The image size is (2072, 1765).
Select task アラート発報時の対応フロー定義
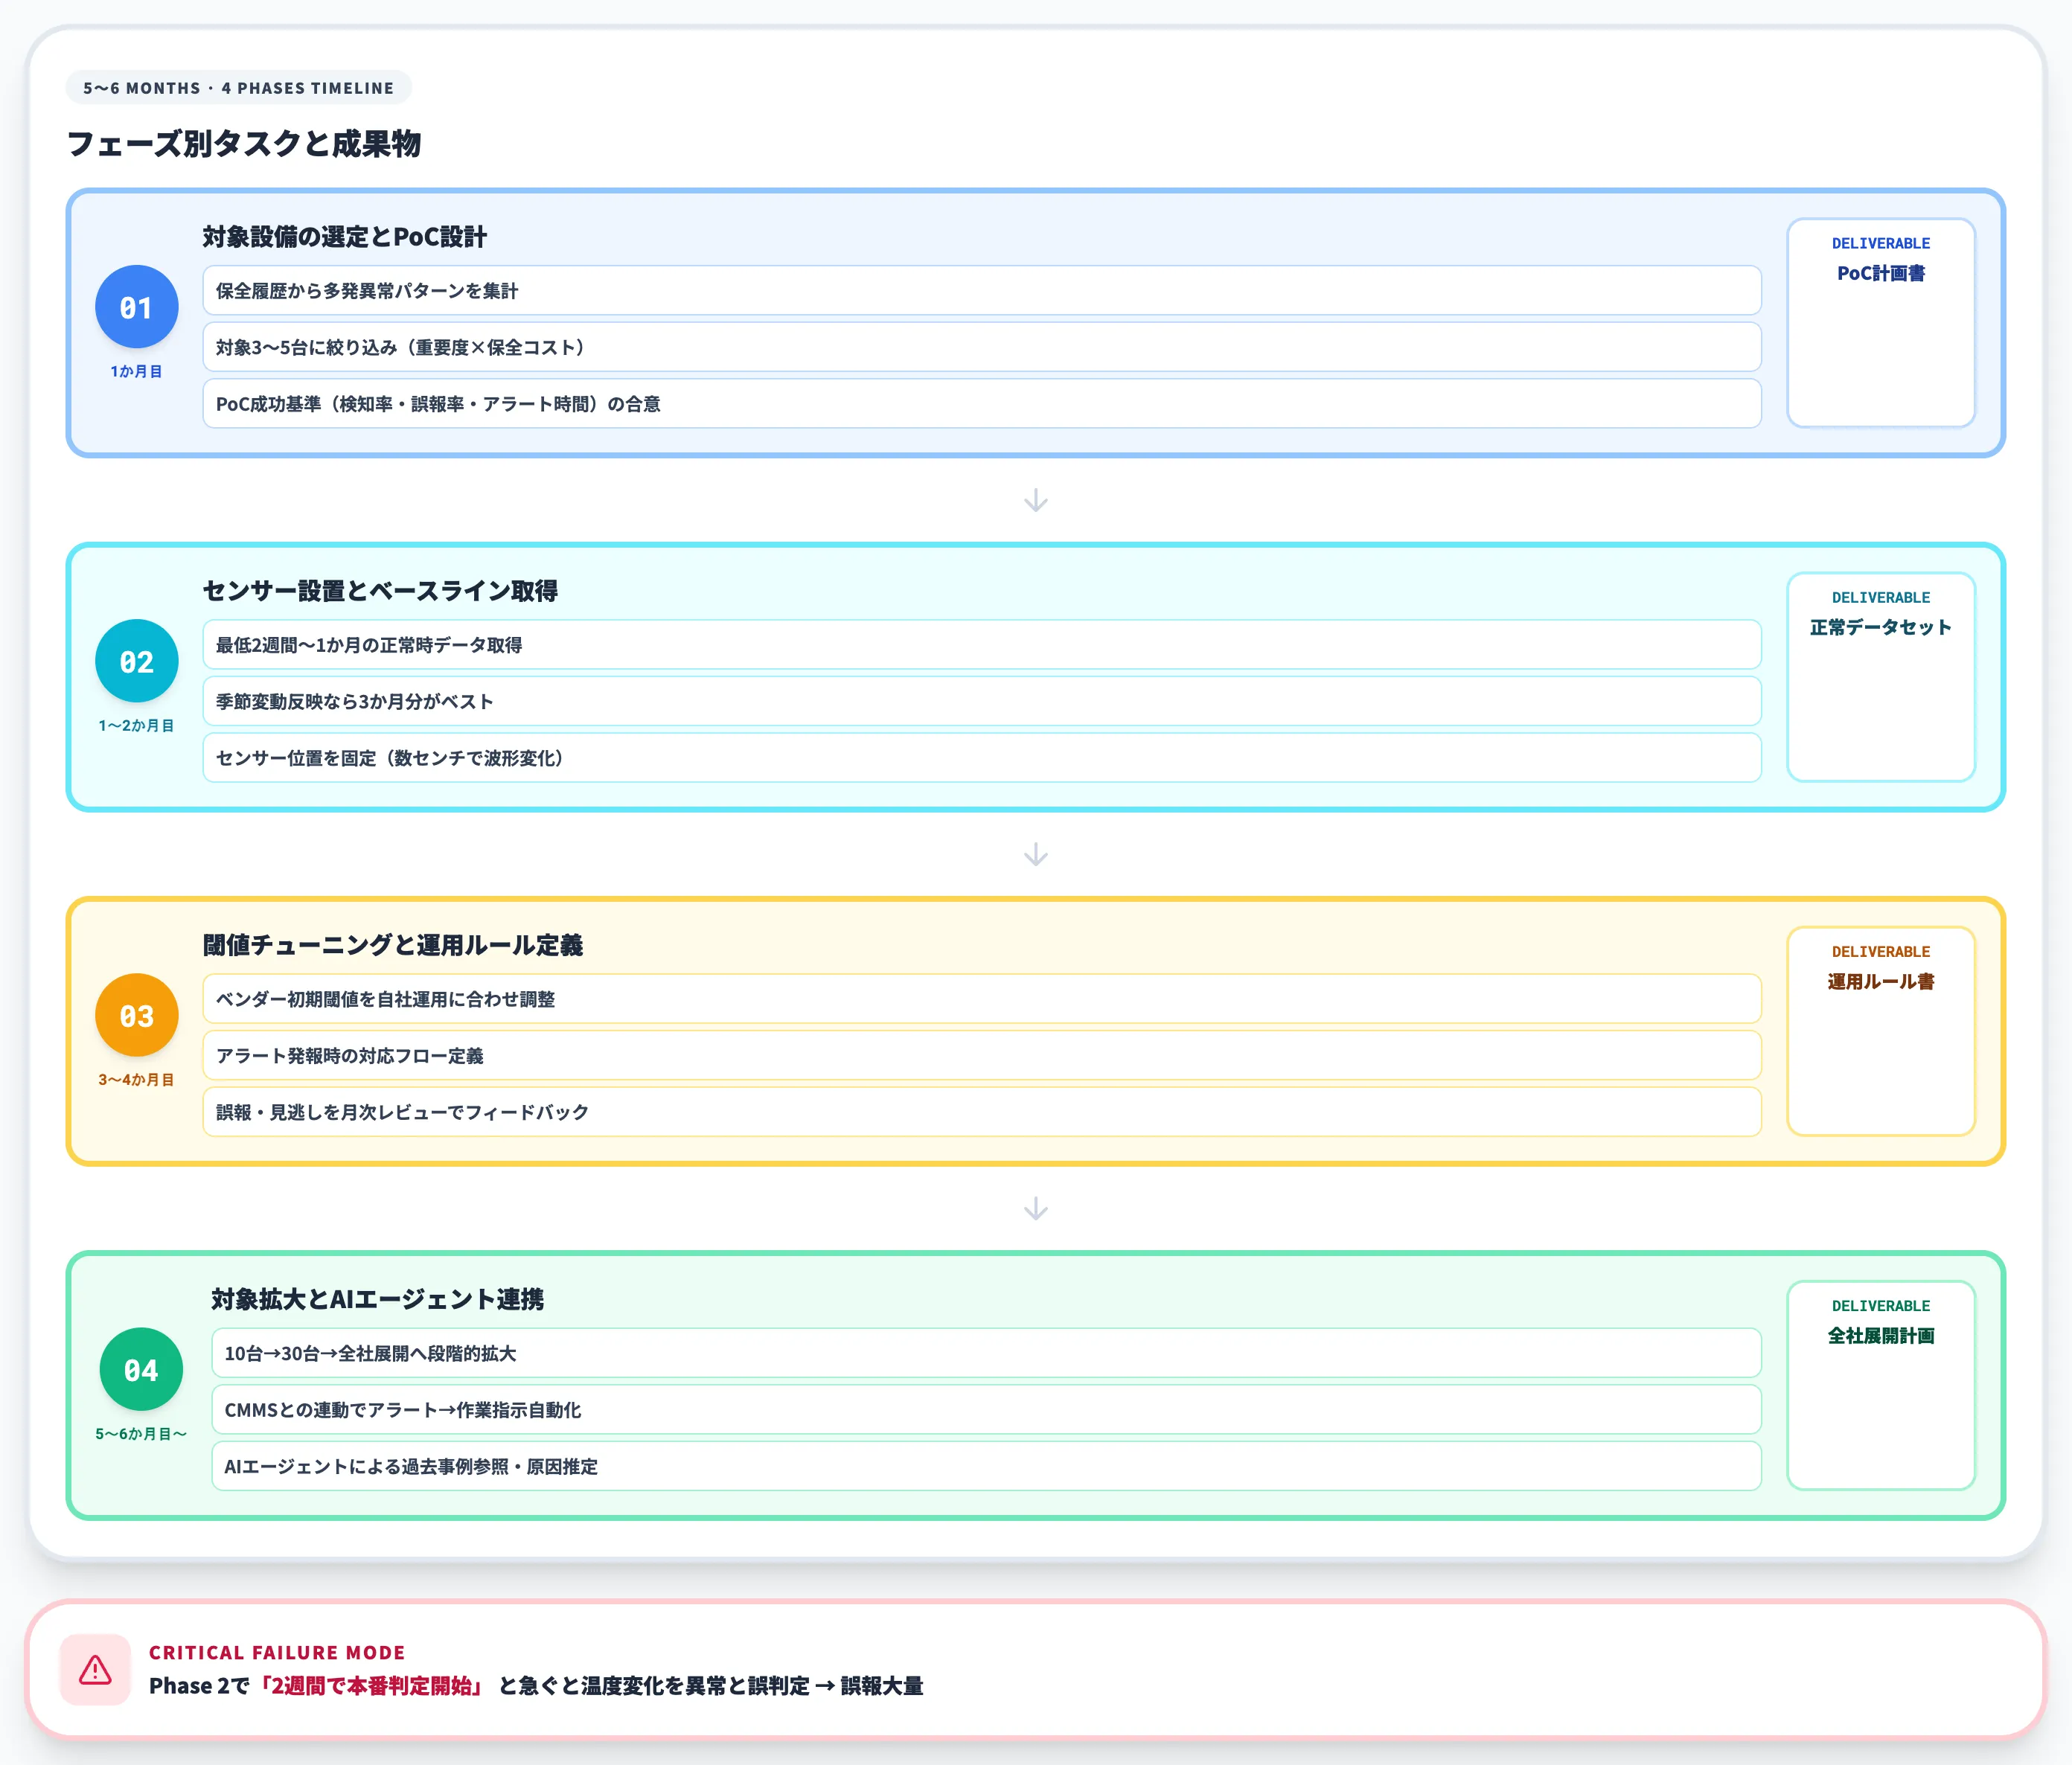[981, 1055]
